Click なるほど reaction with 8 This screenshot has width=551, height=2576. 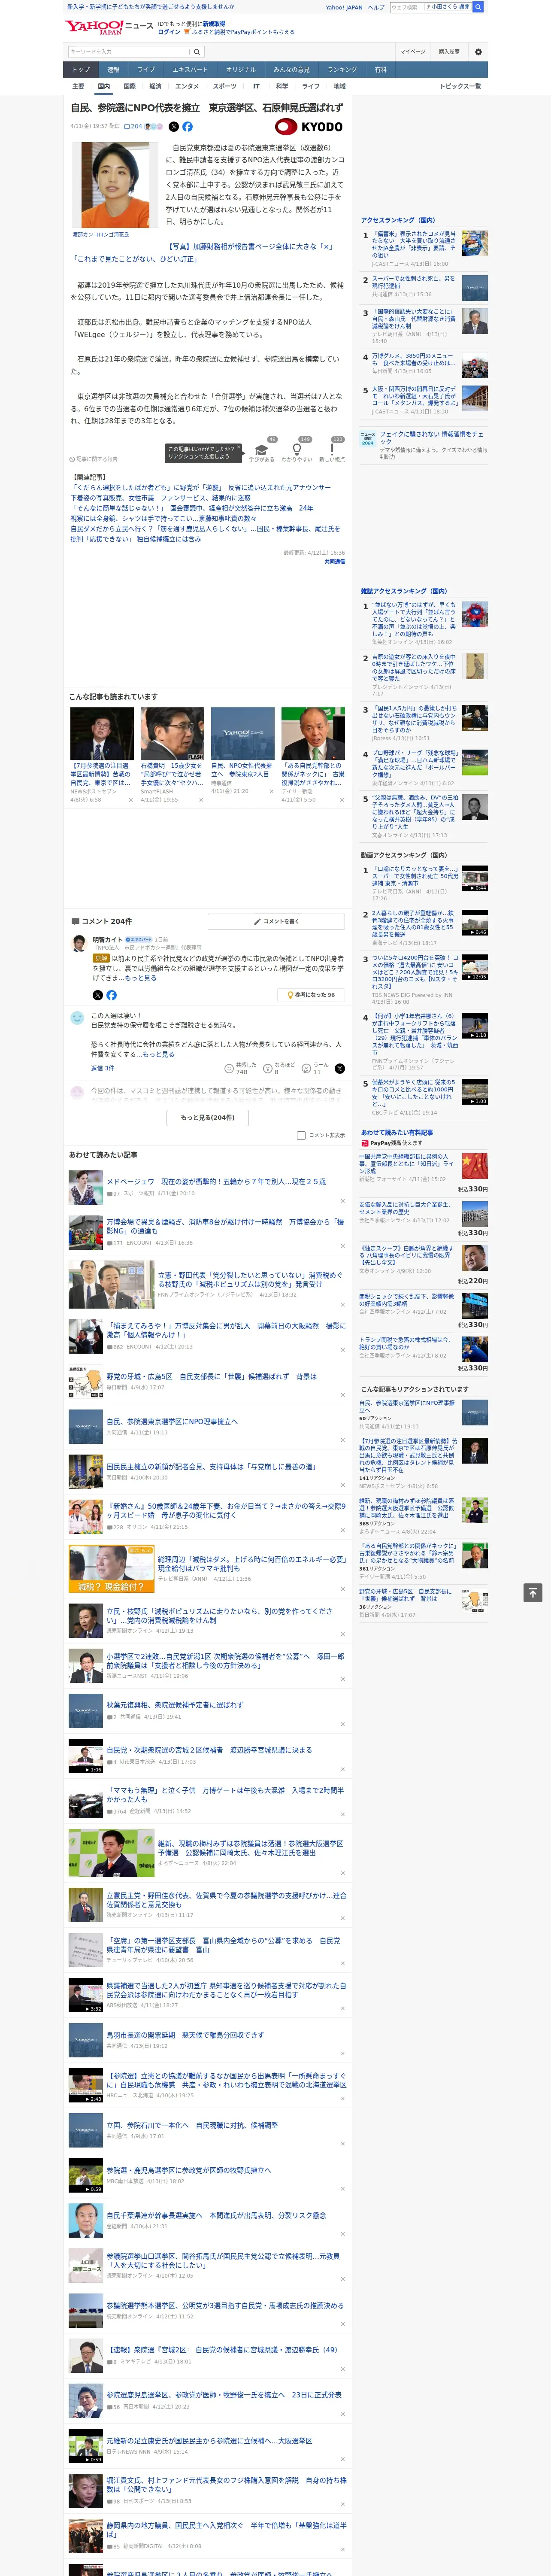279,1068
